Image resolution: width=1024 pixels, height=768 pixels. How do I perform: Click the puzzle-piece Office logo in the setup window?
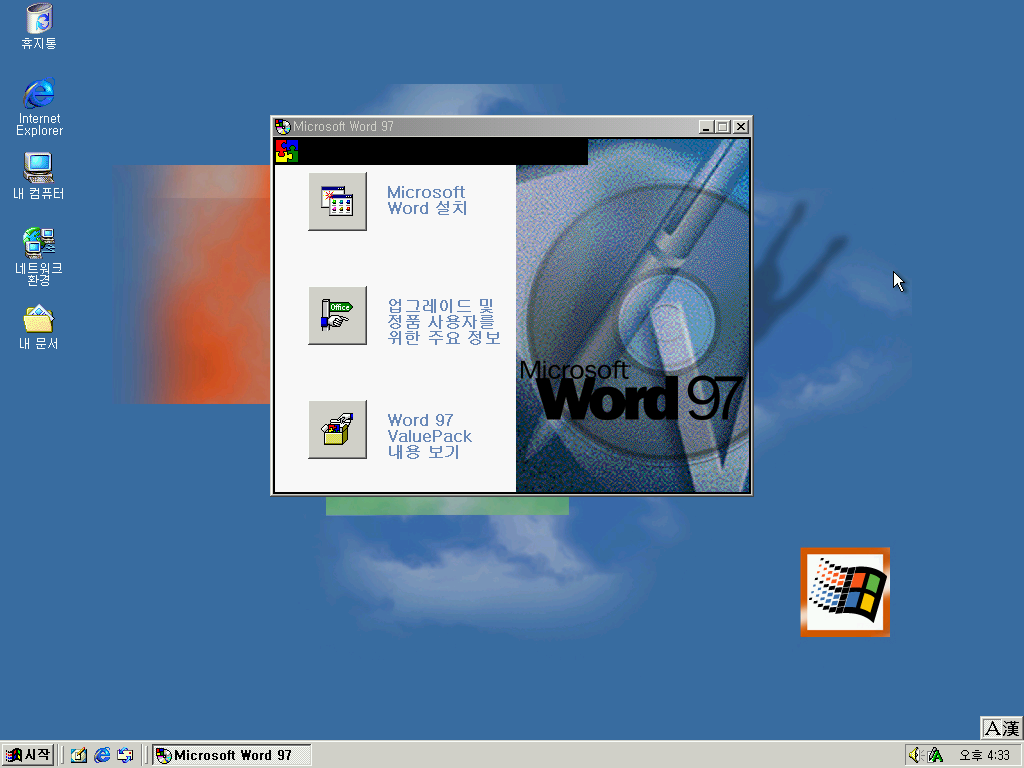click(287, 151)
